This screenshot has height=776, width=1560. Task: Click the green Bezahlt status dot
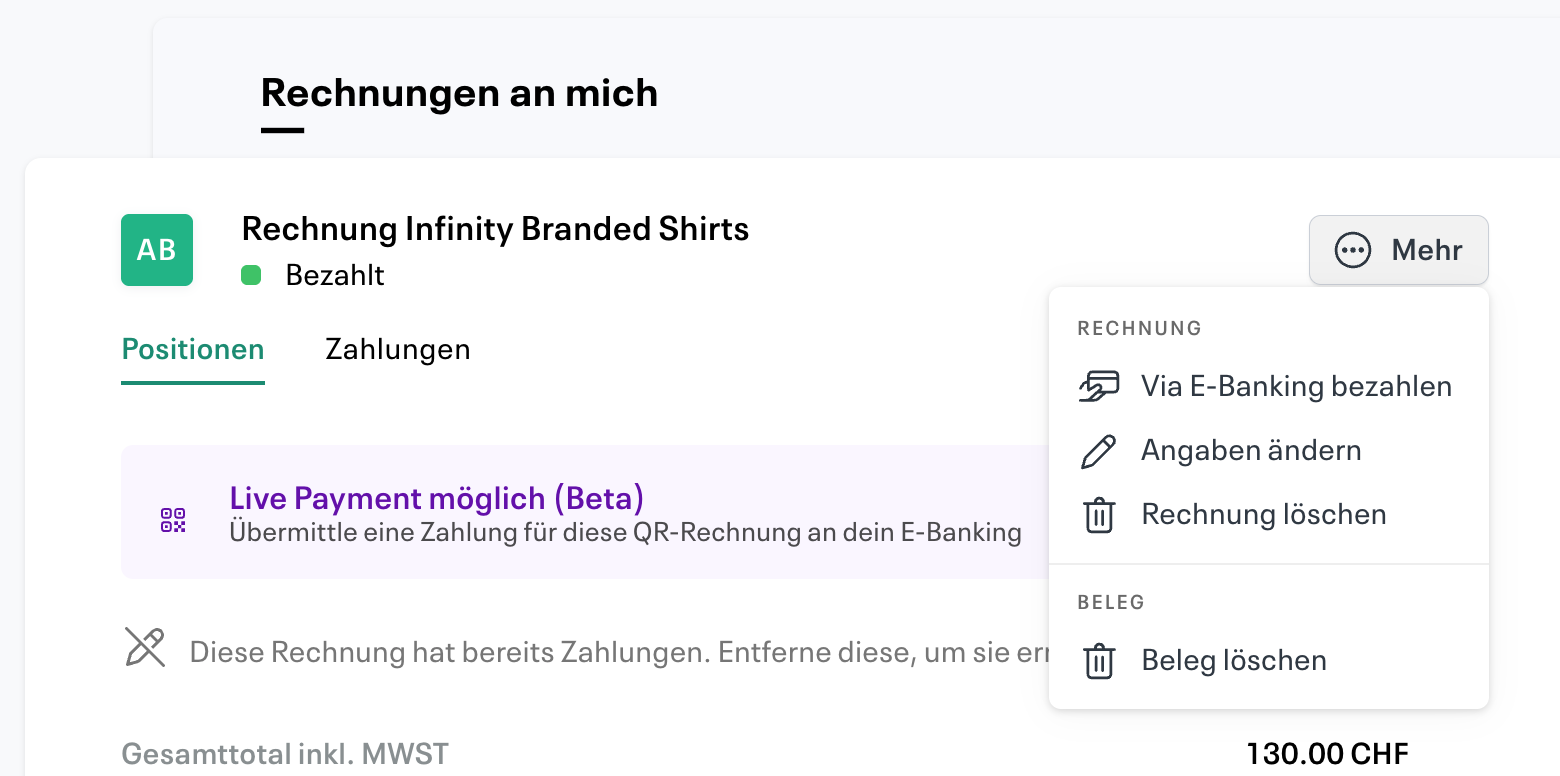[x=251, y=275]
